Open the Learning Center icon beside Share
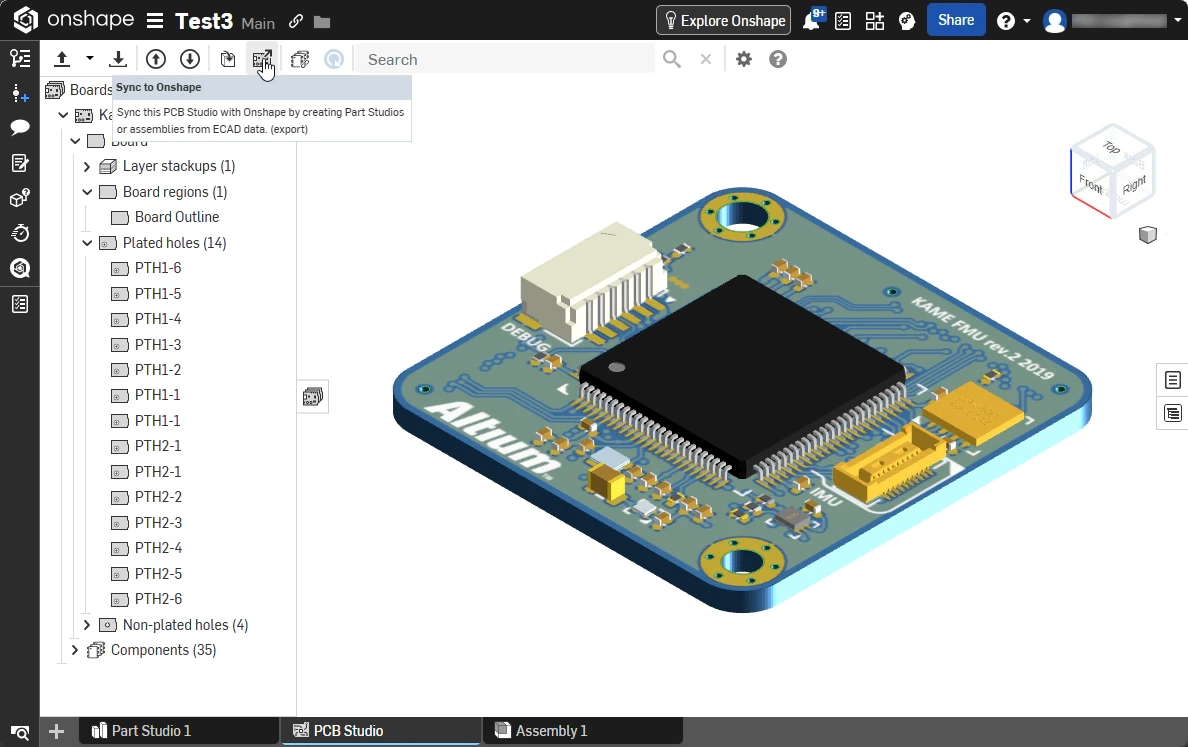 coord(907,20)
